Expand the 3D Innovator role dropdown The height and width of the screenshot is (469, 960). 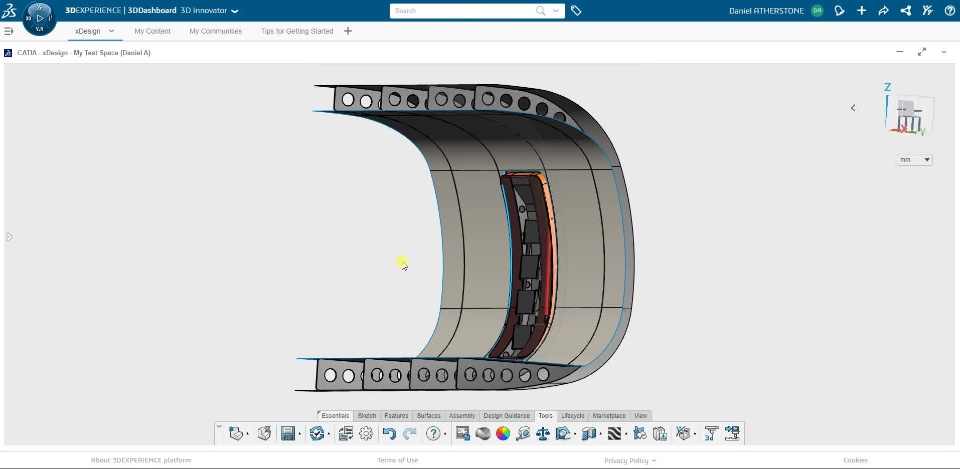coord(235,11)
